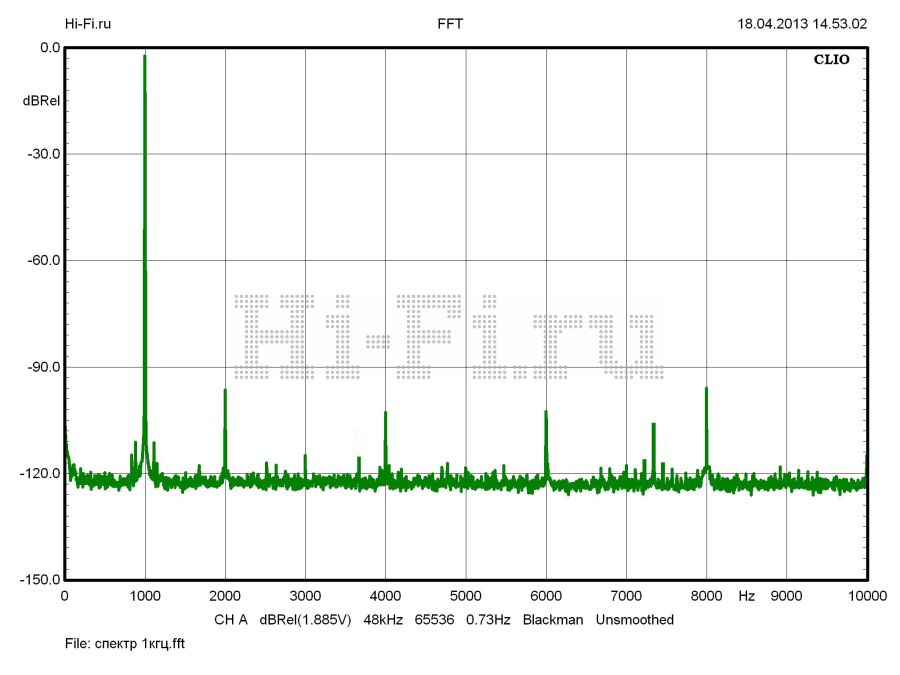Click the Blackman window label
This screenshot has width=900, height=675.
(552, 620)
